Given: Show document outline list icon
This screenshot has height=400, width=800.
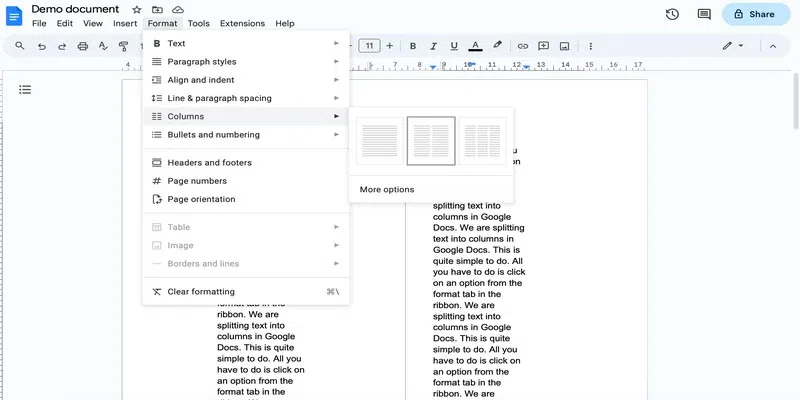Looking at the screenshot, I should click(x=25, y=90).
